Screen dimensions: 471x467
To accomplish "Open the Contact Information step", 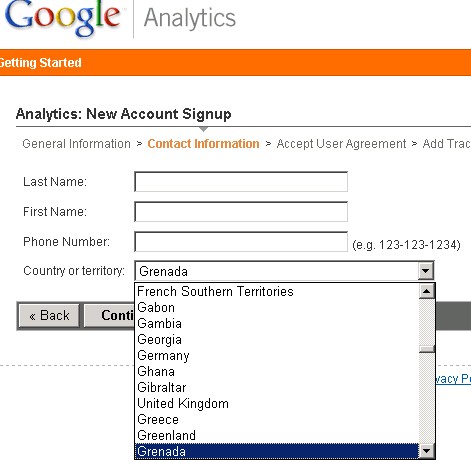I will (x=203, y=144).
